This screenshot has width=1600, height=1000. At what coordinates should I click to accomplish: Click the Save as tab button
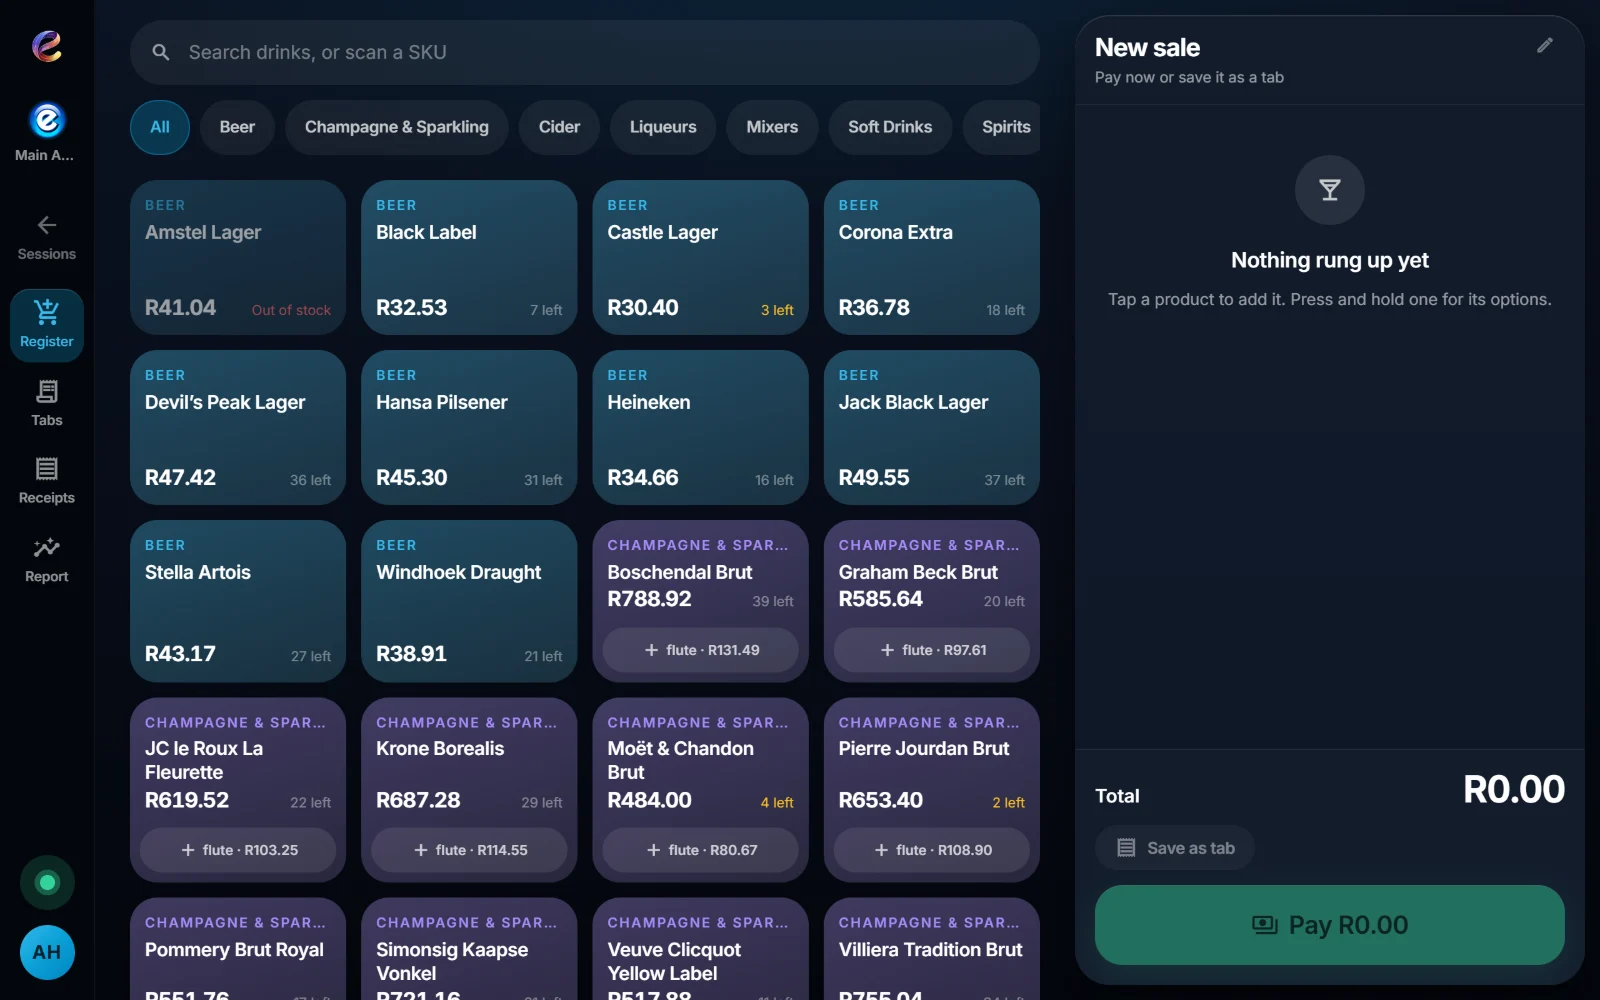click(x=1175, y=848)
